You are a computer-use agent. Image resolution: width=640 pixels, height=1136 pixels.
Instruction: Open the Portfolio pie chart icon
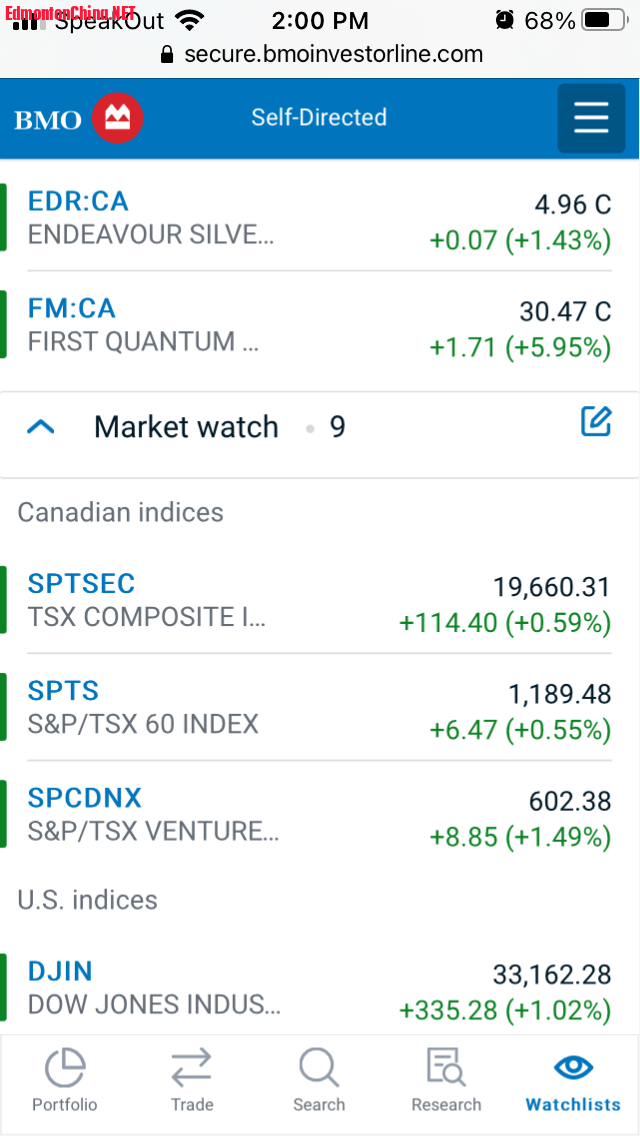click(x=65, y=1067)
